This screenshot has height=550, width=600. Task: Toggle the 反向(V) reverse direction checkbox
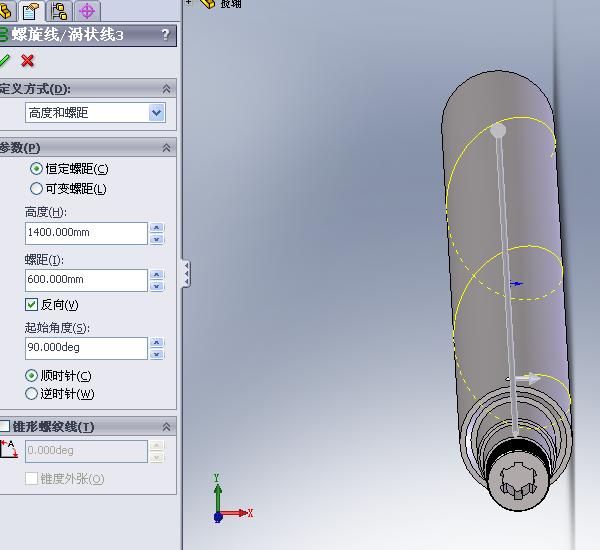pyautogui.click(x=31, y=305)
